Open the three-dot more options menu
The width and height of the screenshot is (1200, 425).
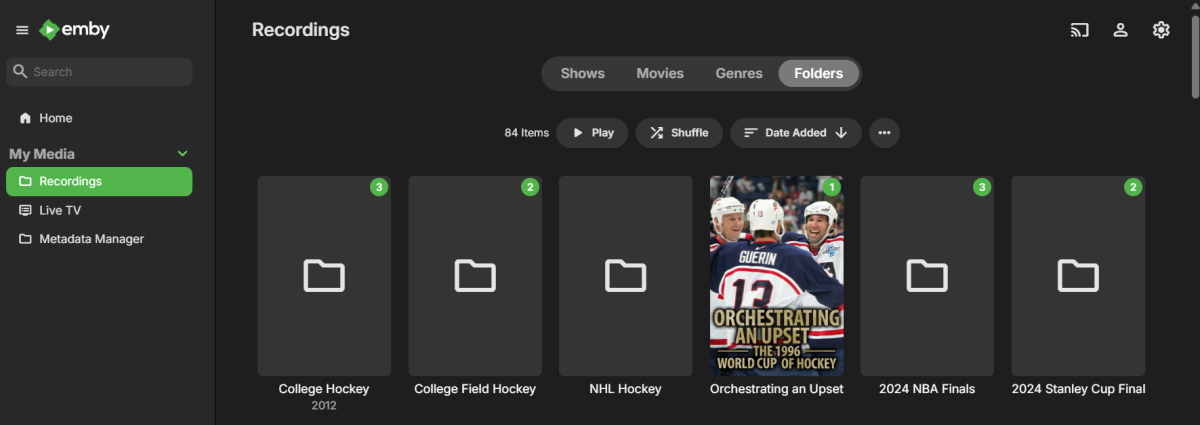click(x=884, y=133)
